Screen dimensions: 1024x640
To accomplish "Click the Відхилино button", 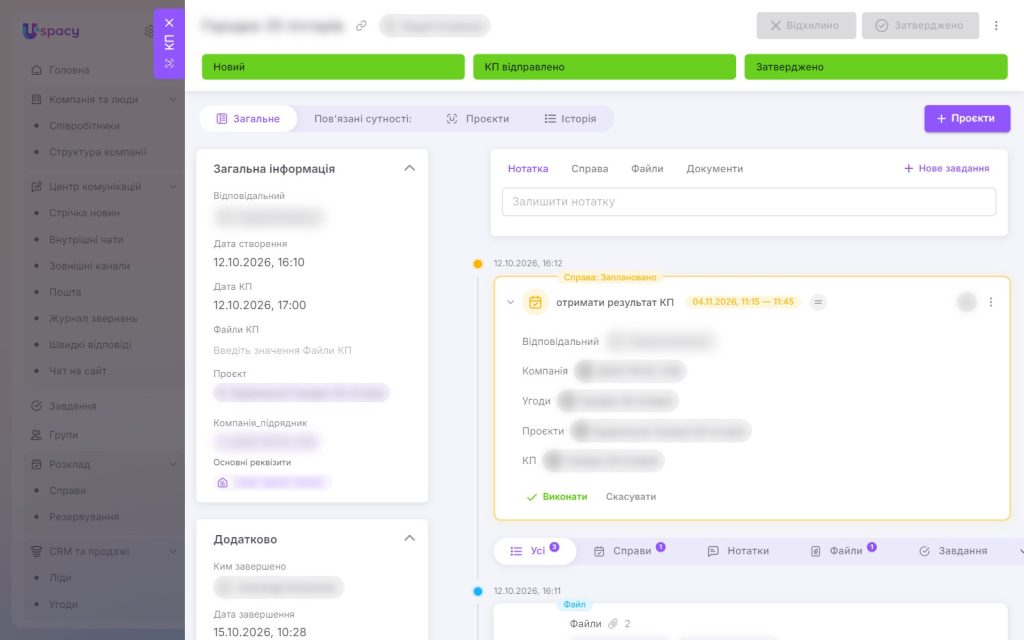I will (x=806, y=25).
